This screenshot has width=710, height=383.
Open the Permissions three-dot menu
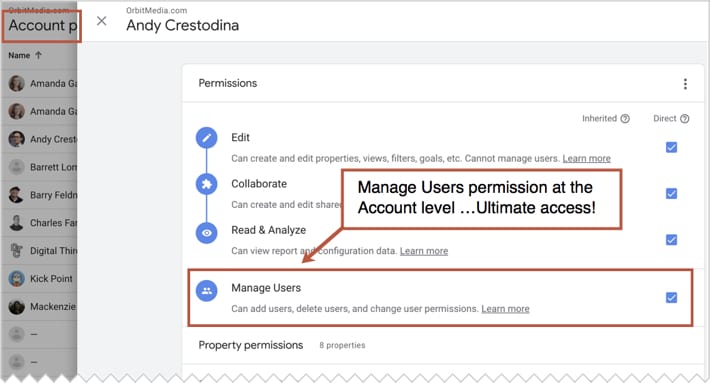click(x=685, y=84)
